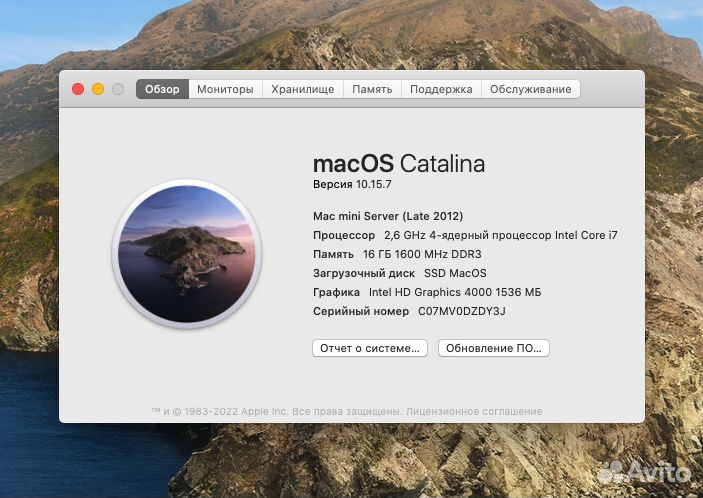Select the Обзор tab
Viewport: 703px width, 498px height.
pyautogui.click(x=162, y=89)
